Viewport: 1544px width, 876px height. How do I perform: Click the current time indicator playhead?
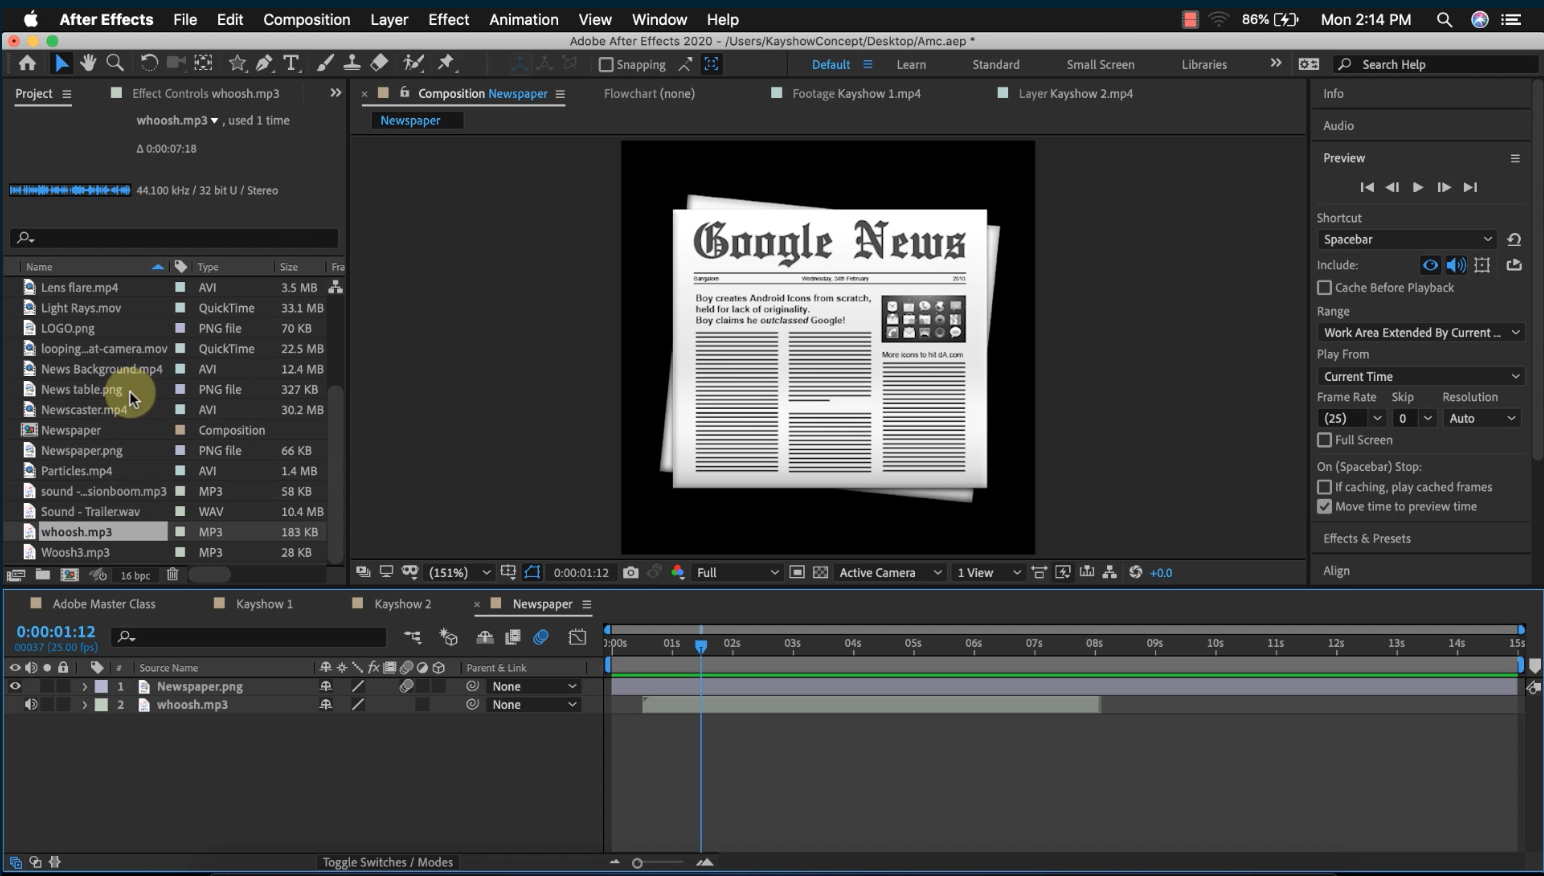[x=701, y=646]
